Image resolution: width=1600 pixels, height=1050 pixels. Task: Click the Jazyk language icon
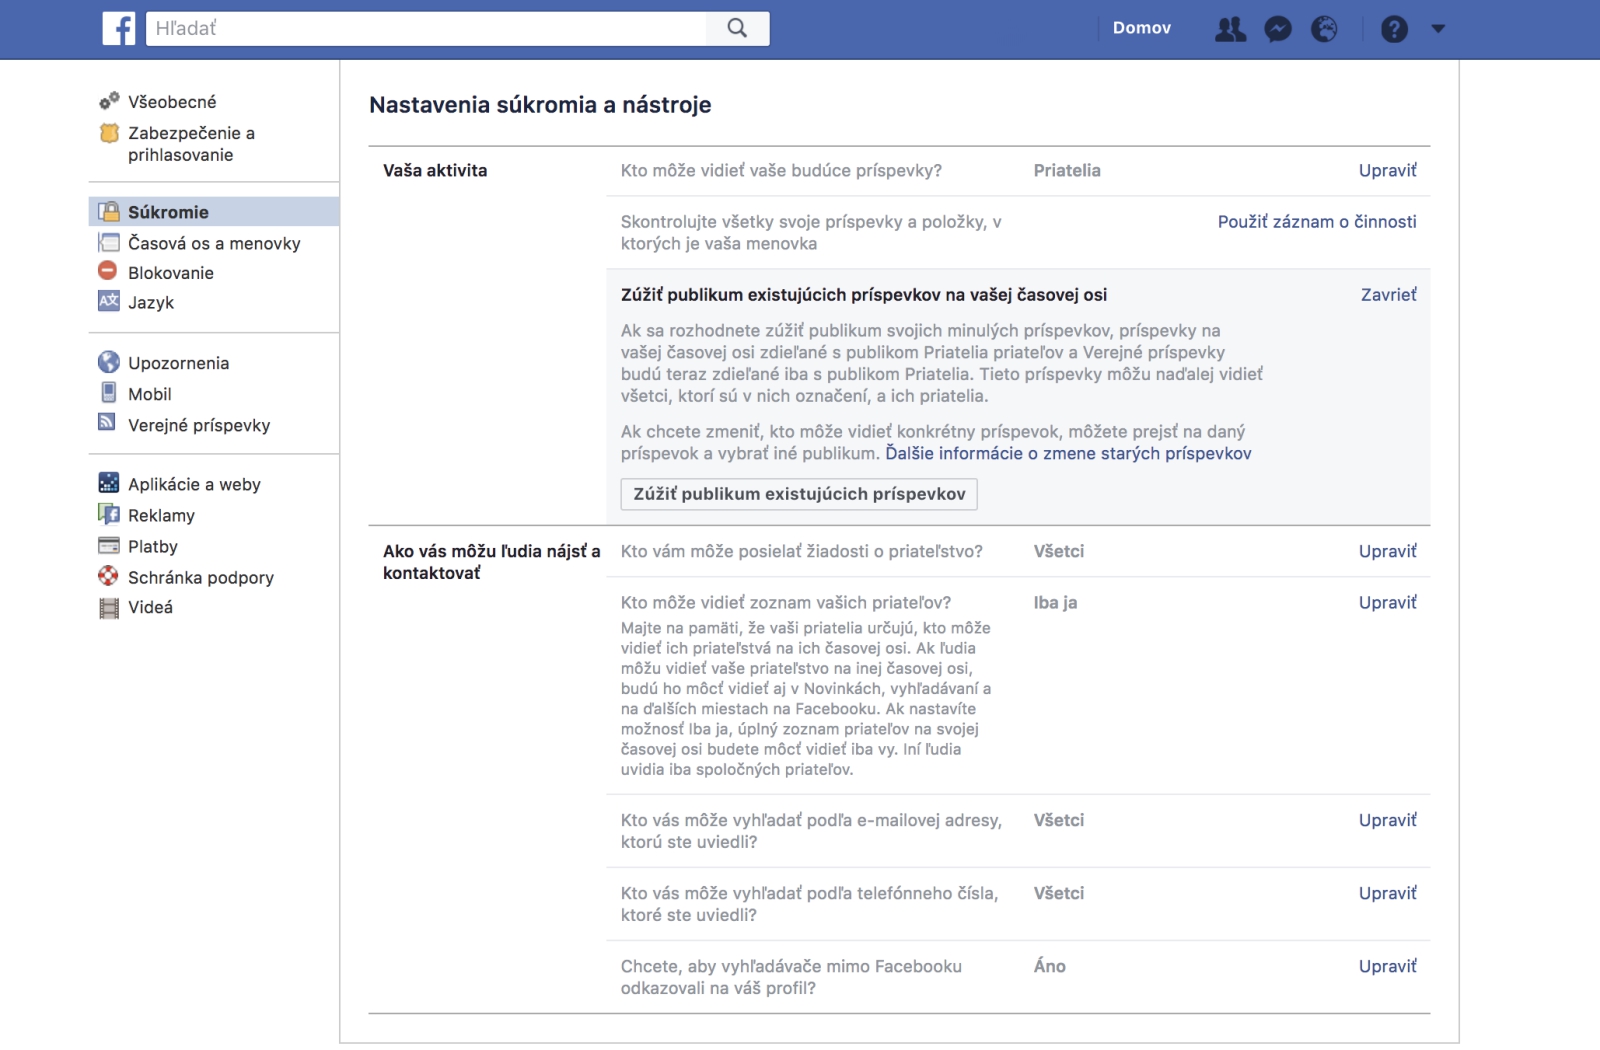109,301
